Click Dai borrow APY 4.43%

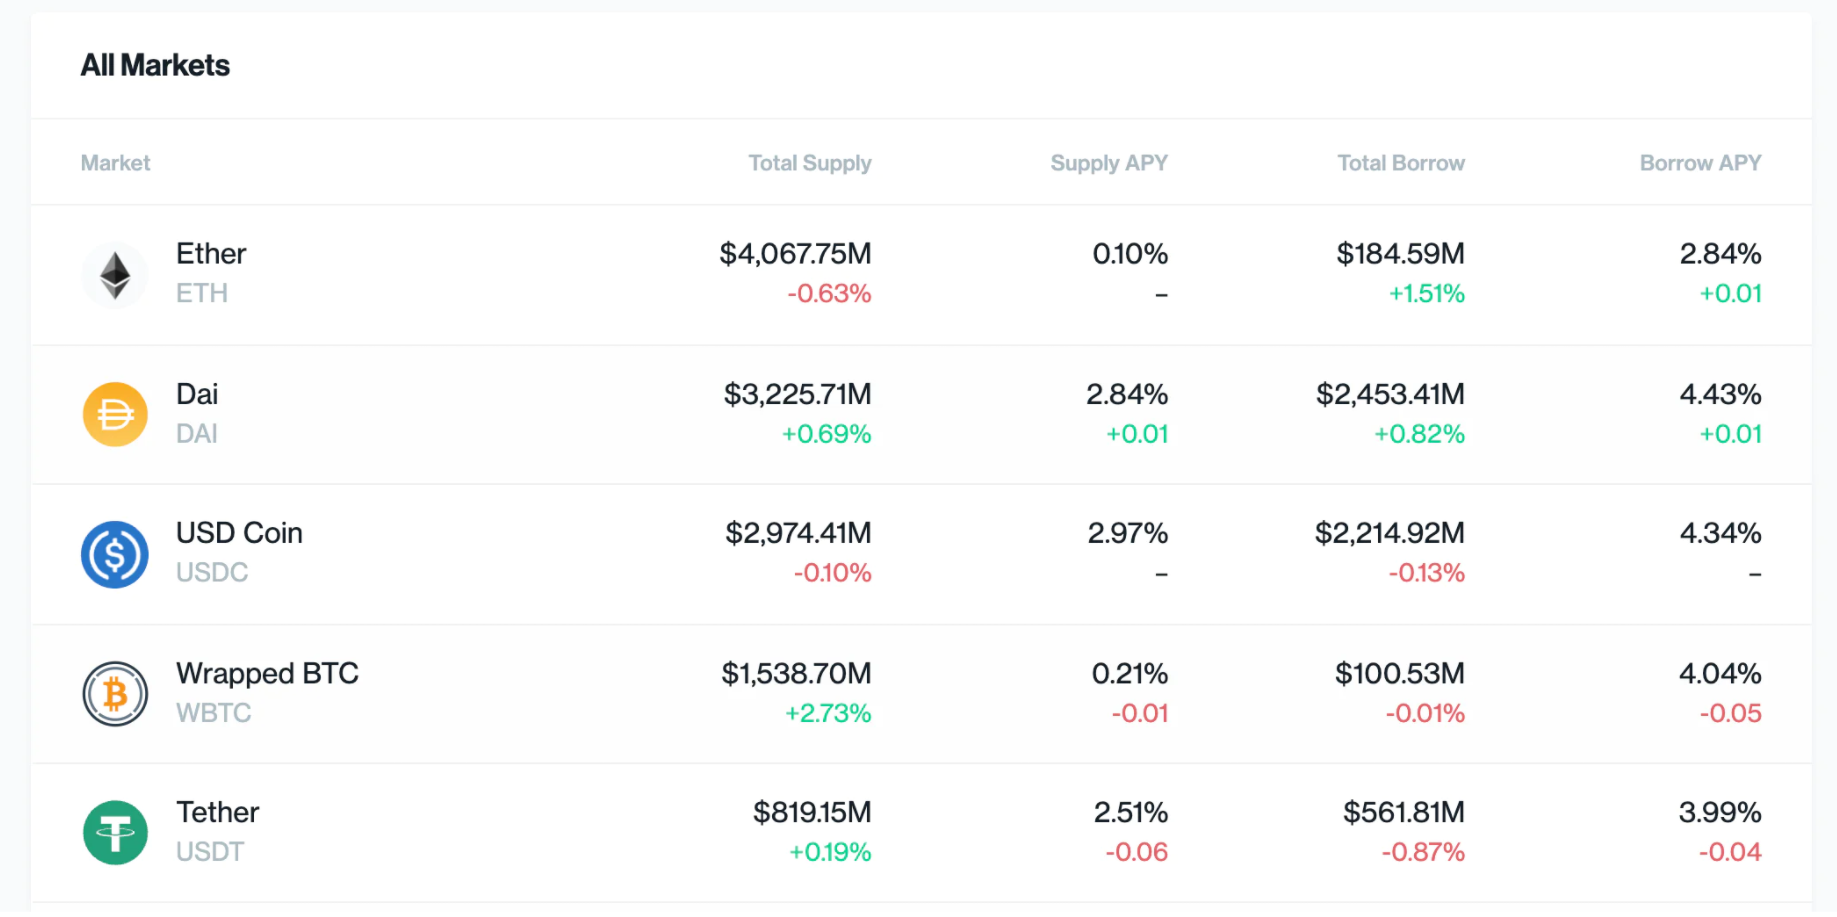[1720, 394]
